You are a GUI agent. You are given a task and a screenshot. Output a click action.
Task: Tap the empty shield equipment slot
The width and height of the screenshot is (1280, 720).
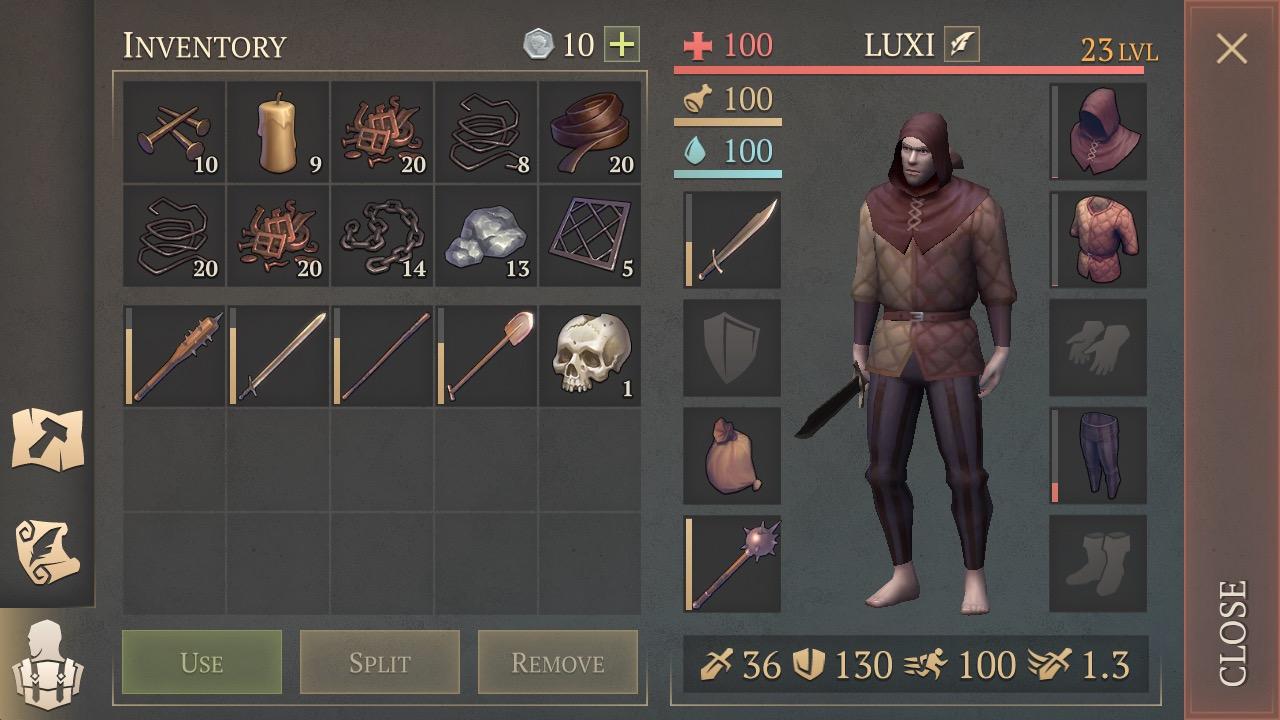click(732, 348)
